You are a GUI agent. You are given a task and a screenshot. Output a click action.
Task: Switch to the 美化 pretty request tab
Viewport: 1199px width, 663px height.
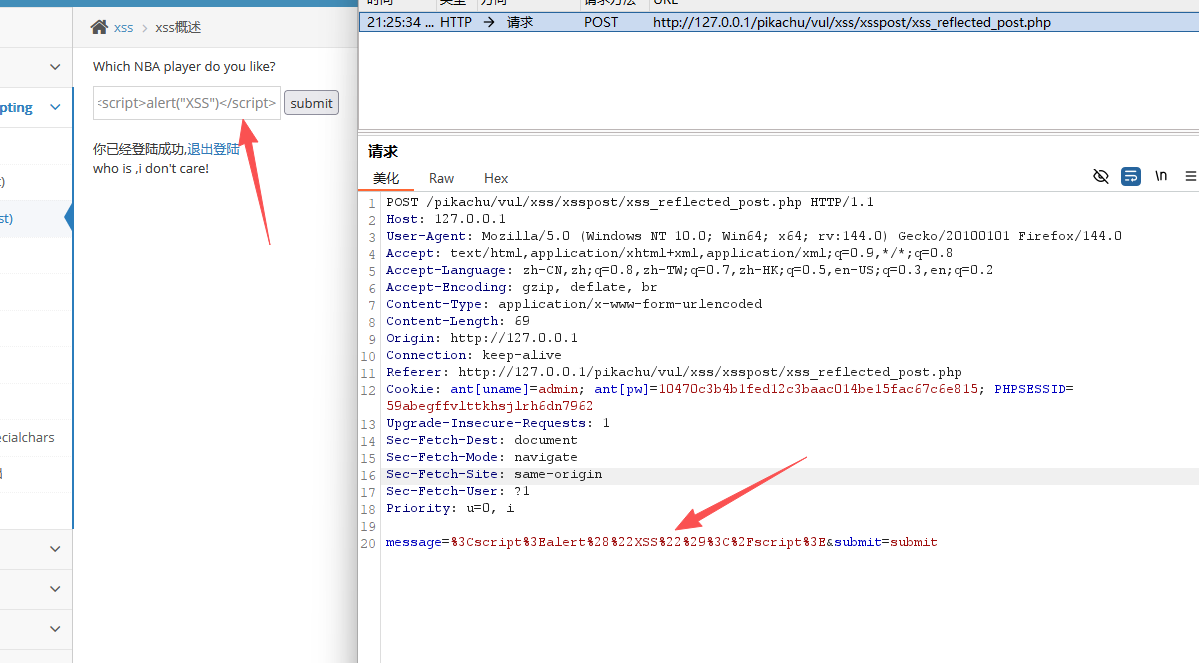[x=386, y=178]
